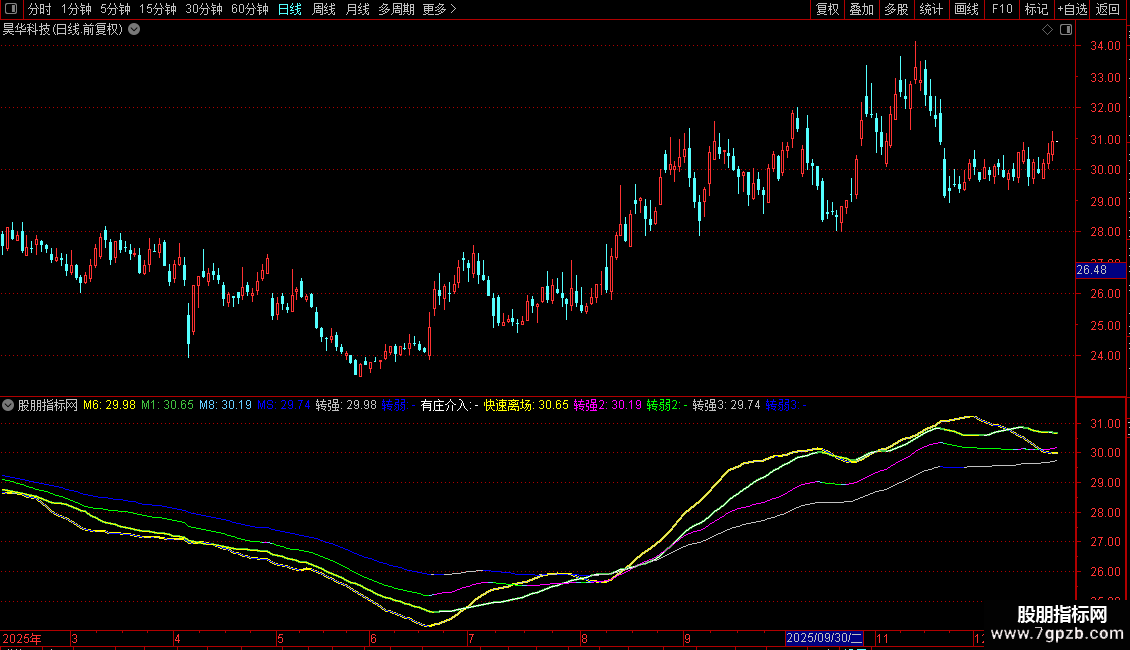Screen dimensions: 1130x650
Task: Click the 26.48 price marker on axis
Action: tap(1091, 270)
